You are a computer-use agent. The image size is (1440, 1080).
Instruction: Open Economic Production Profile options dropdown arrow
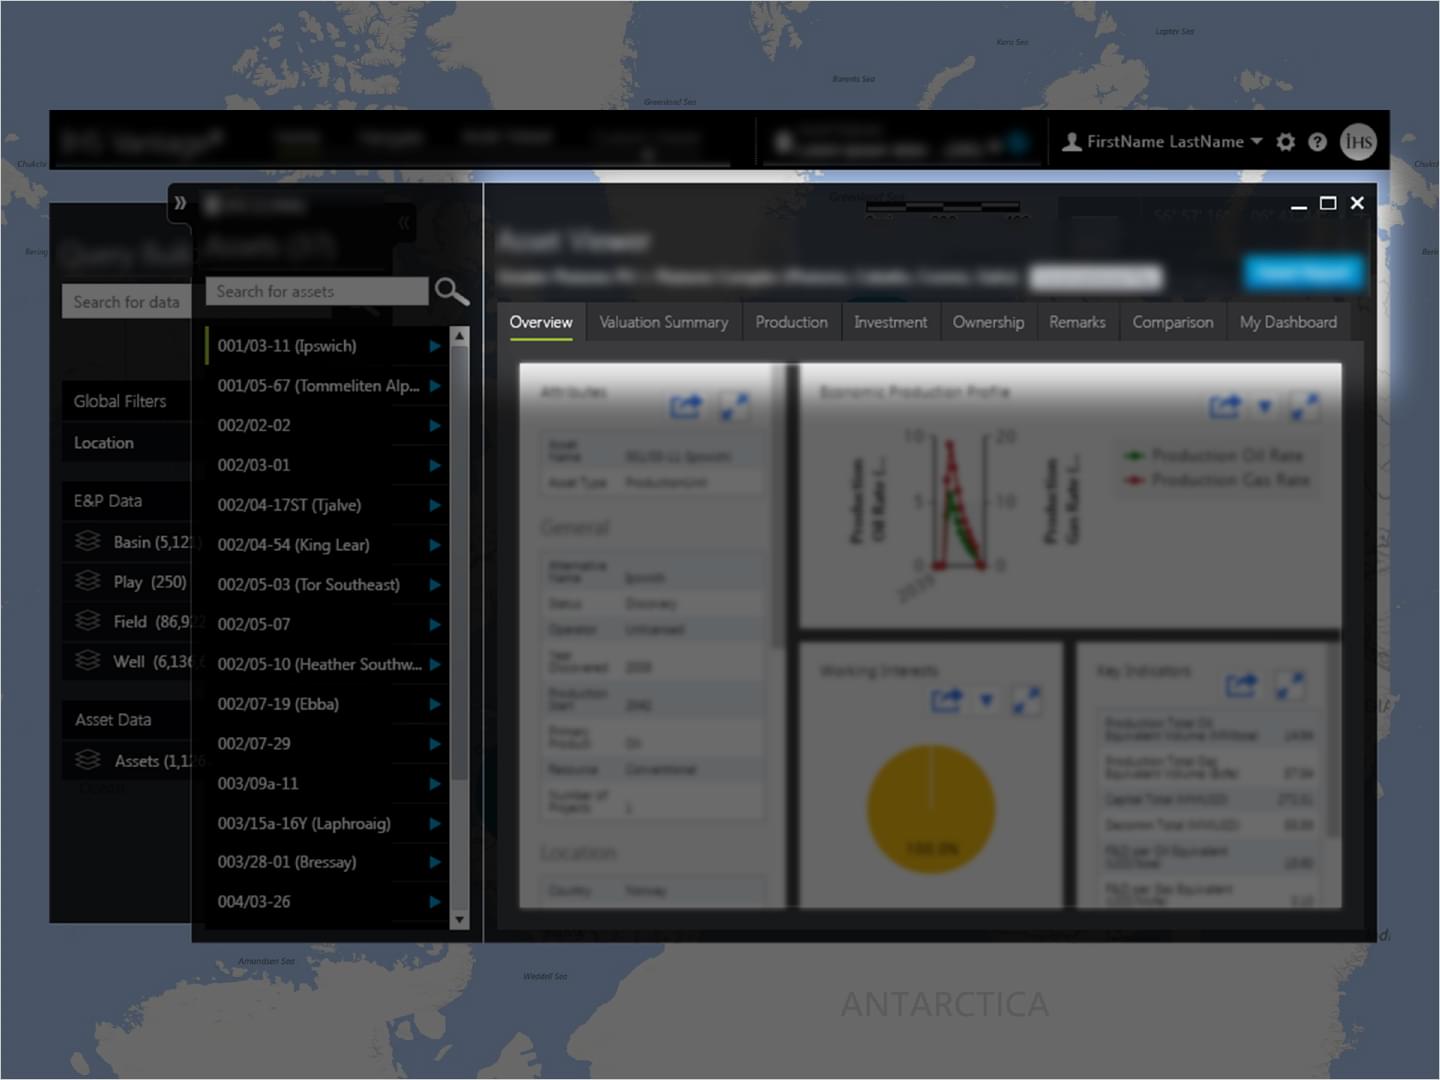[1265, 406]
